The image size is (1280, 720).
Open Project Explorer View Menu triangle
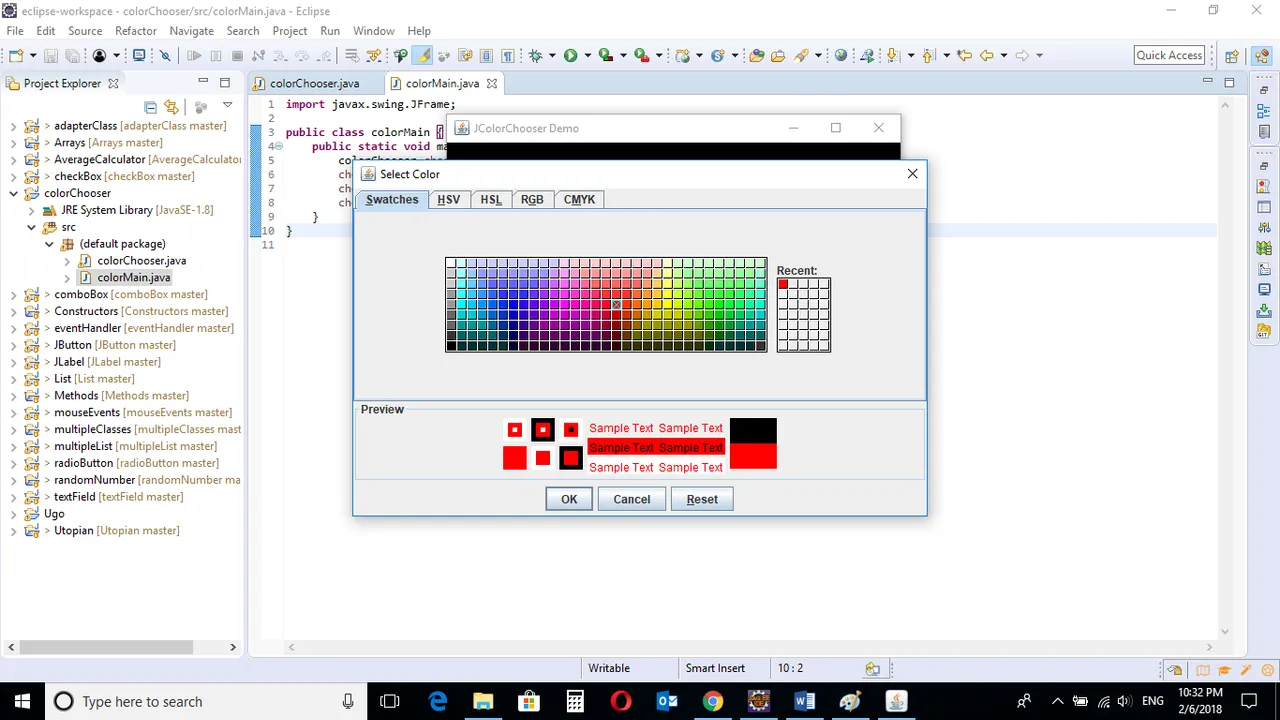coord(227,106)
